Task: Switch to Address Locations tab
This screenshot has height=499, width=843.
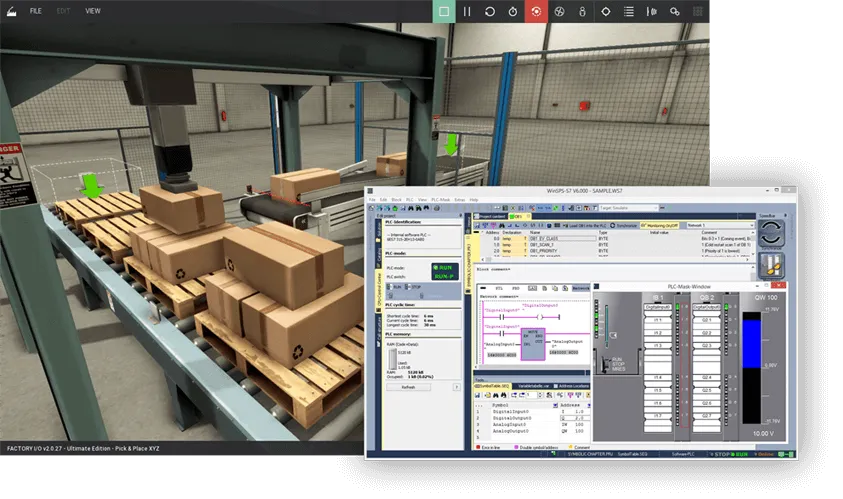Action: [x=571, y=386]
